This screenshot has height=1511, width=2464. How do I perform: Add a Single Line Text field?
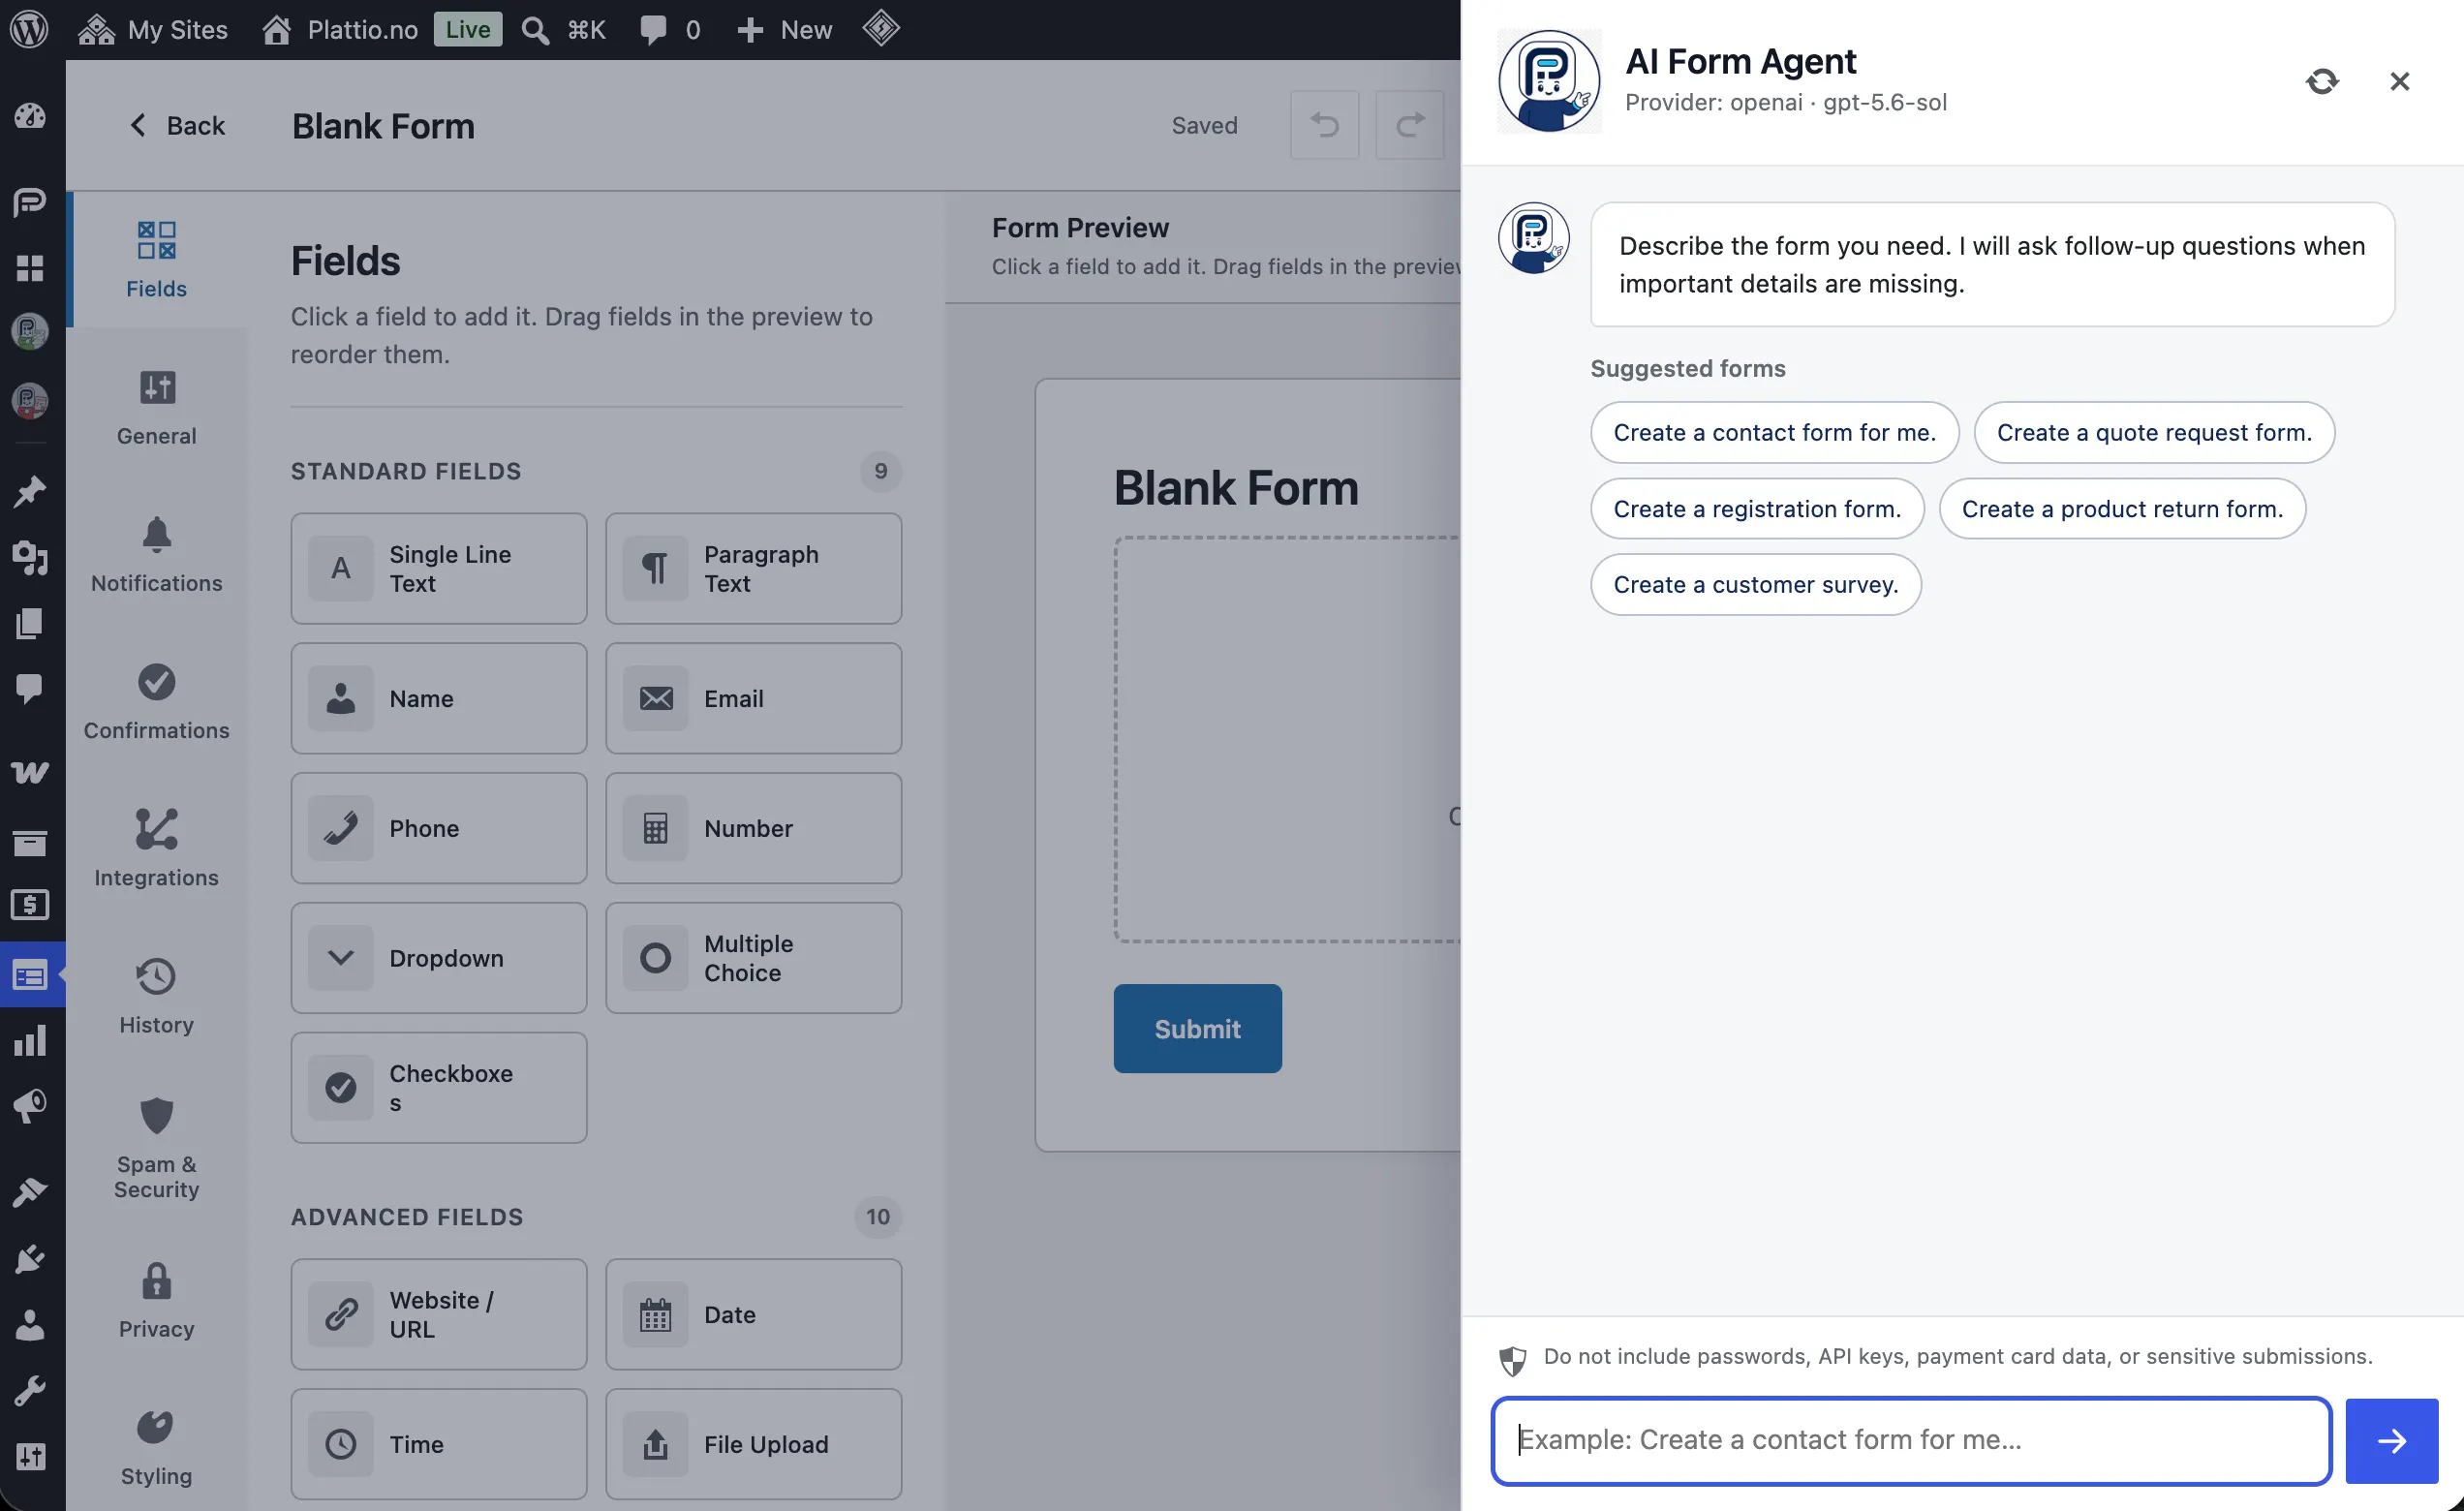point(439,568)
